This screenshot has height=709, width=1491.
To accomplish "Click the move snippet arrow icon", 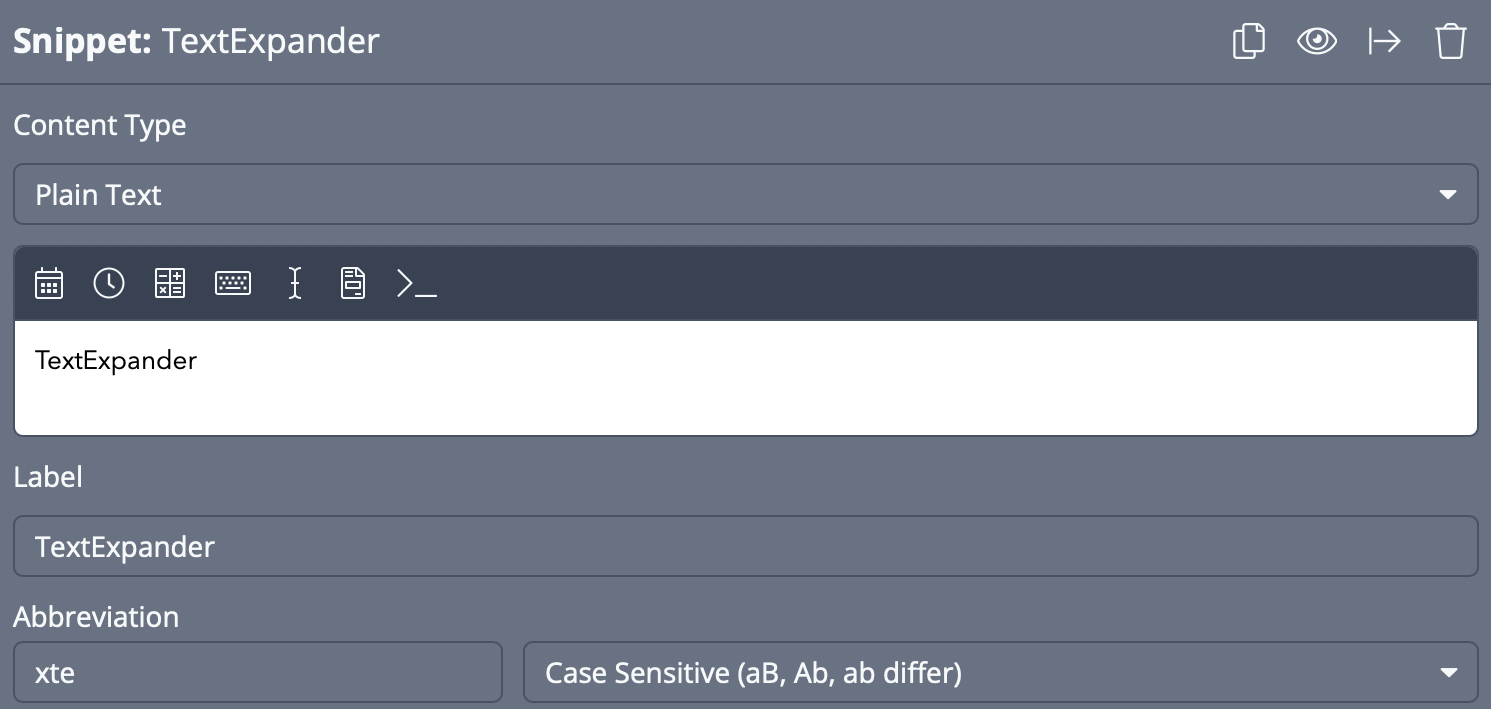I will click(x=1384, y=41).
